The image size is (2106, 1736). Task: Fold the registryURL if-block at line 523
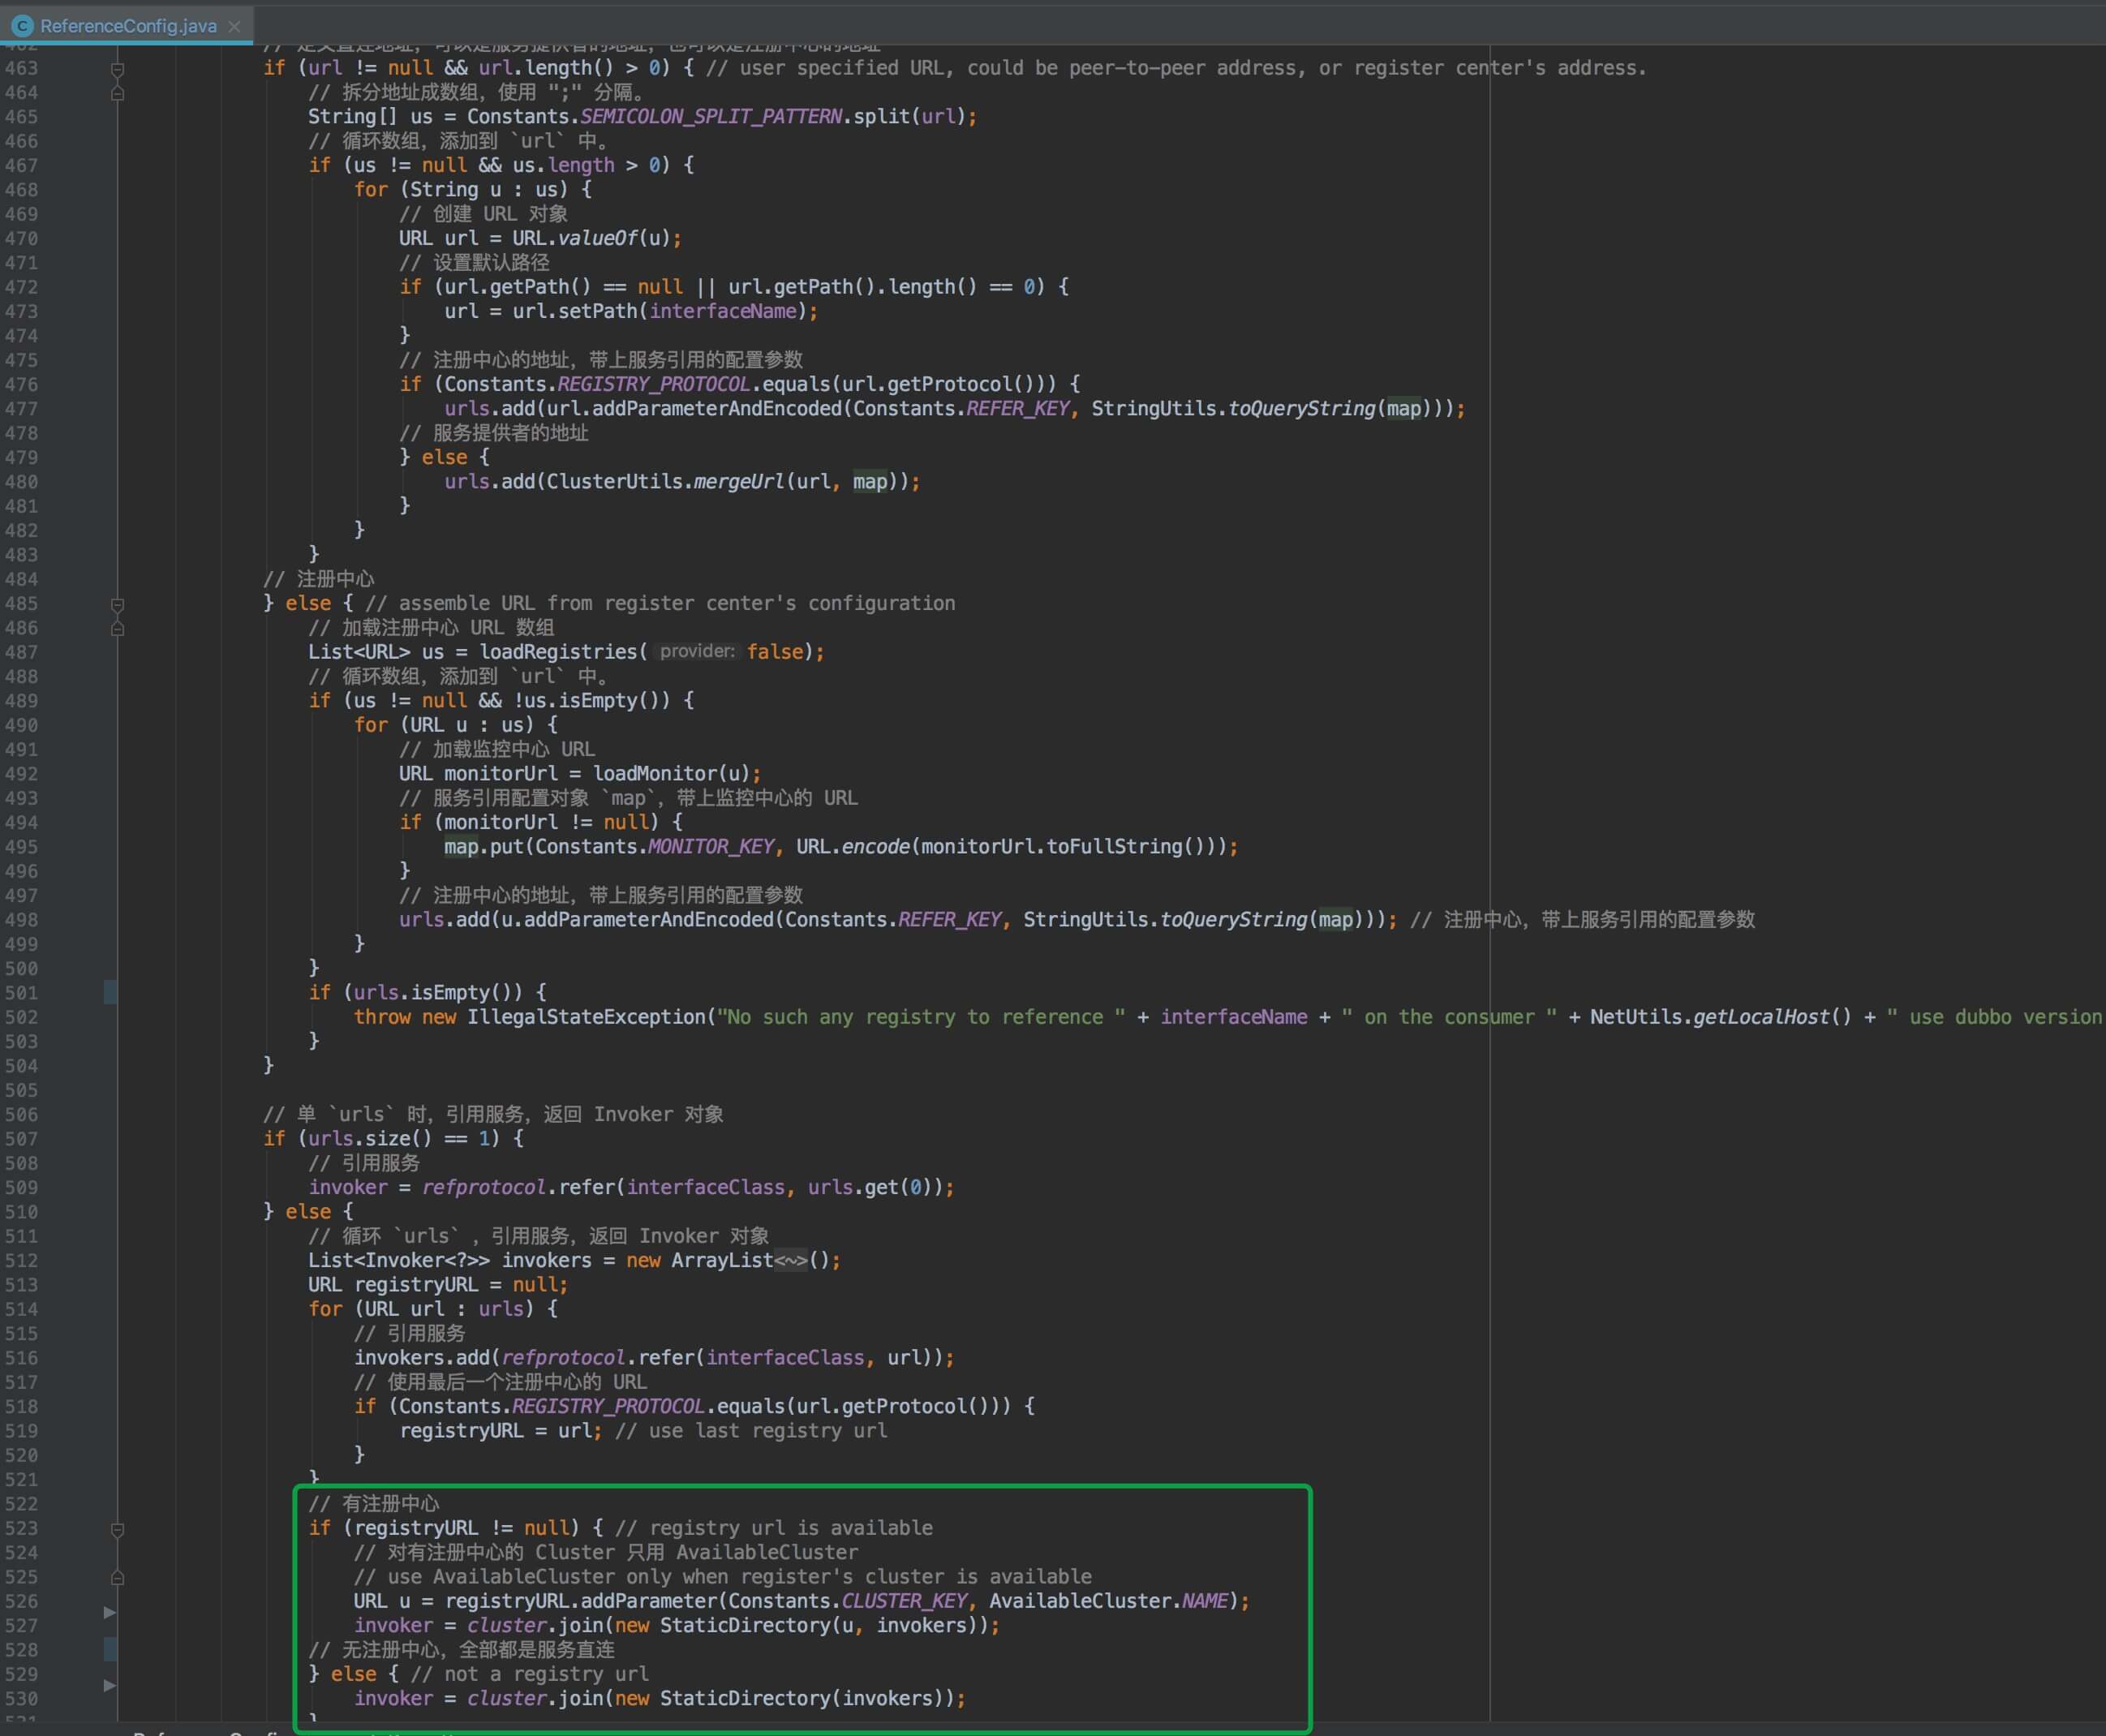(117, 1529)
